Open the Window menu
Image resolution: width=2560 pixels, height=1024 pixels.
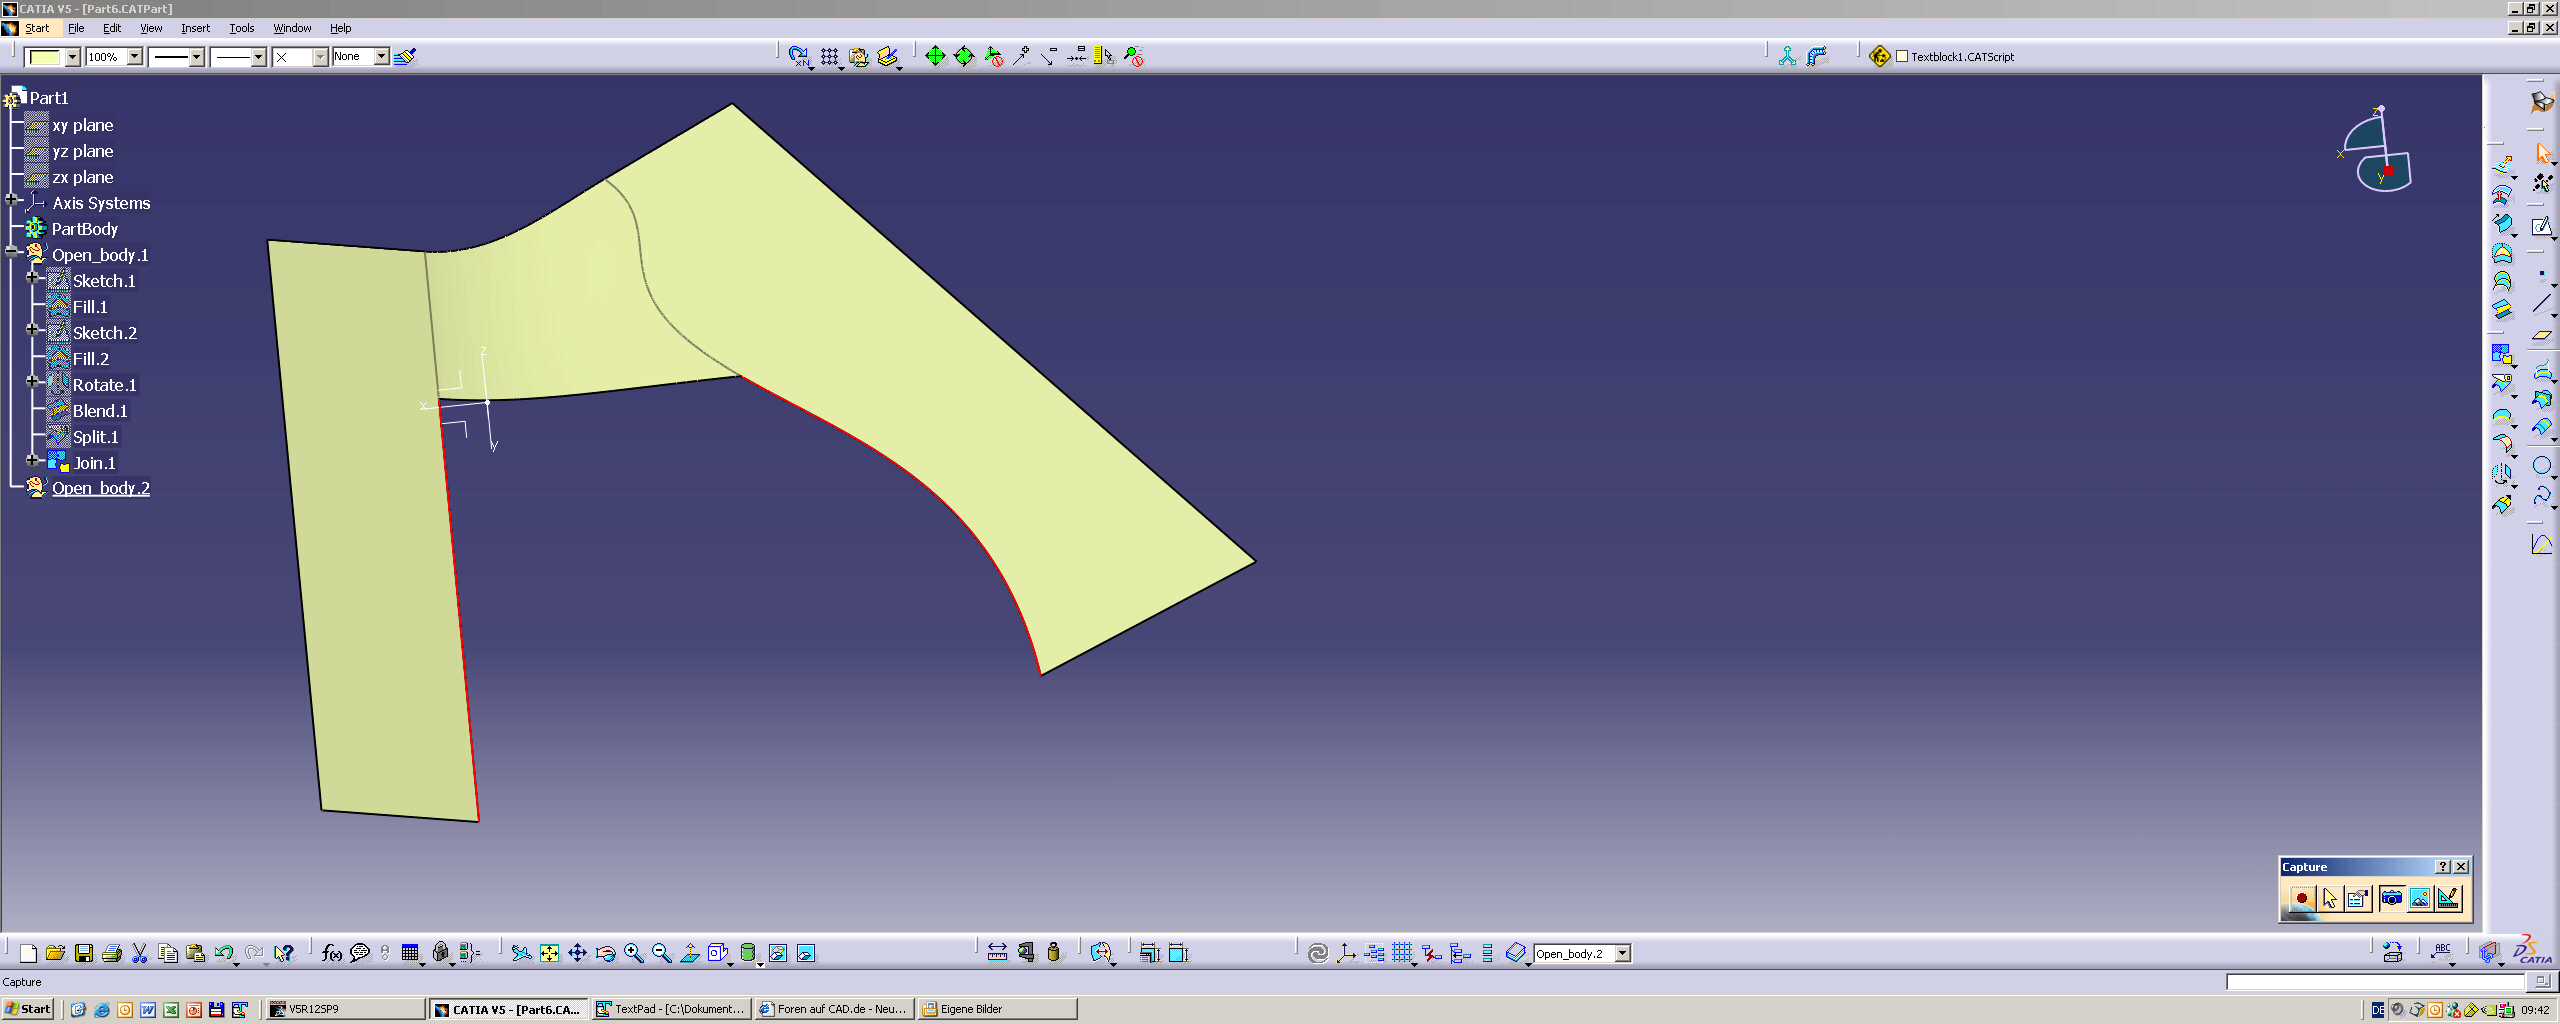[292, 28]
